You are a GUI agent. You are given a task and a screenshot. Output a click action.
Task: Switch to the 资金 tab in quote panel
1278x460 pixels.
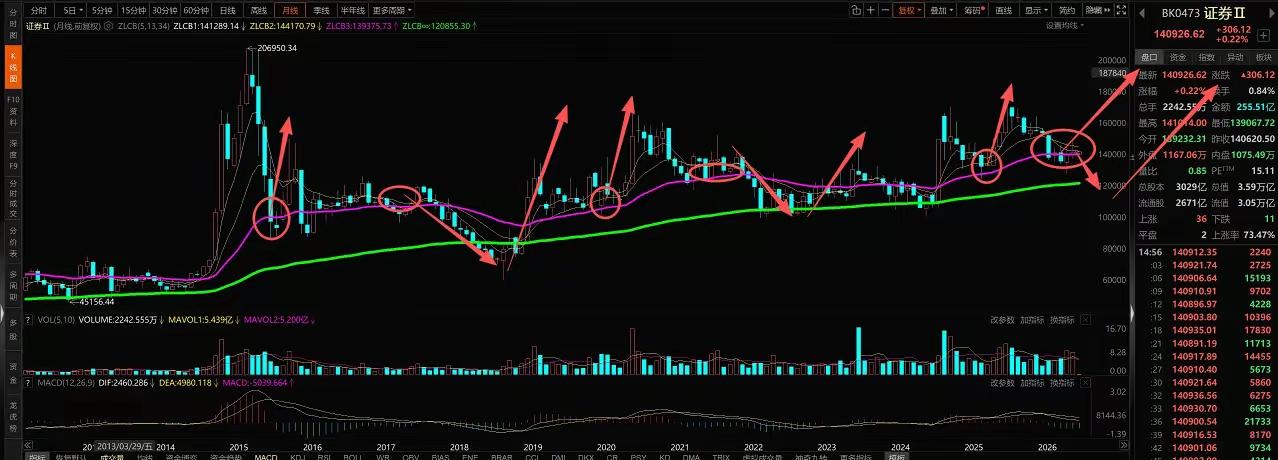click(x=1178, y=58)
